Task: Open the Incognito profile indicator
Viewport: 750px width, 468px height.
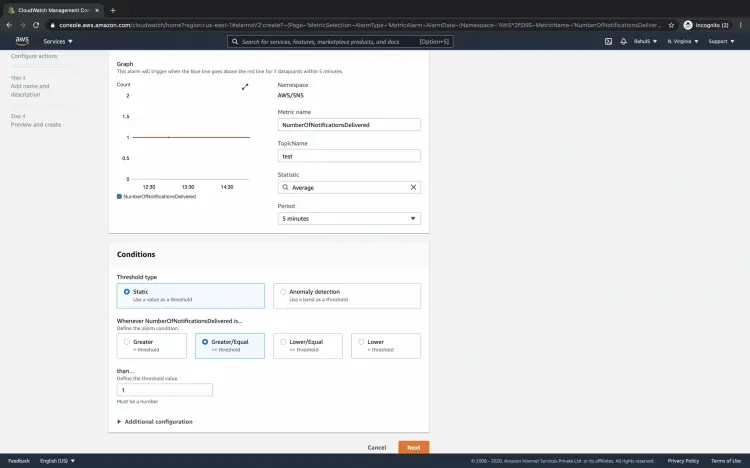Action: [706, 25]
